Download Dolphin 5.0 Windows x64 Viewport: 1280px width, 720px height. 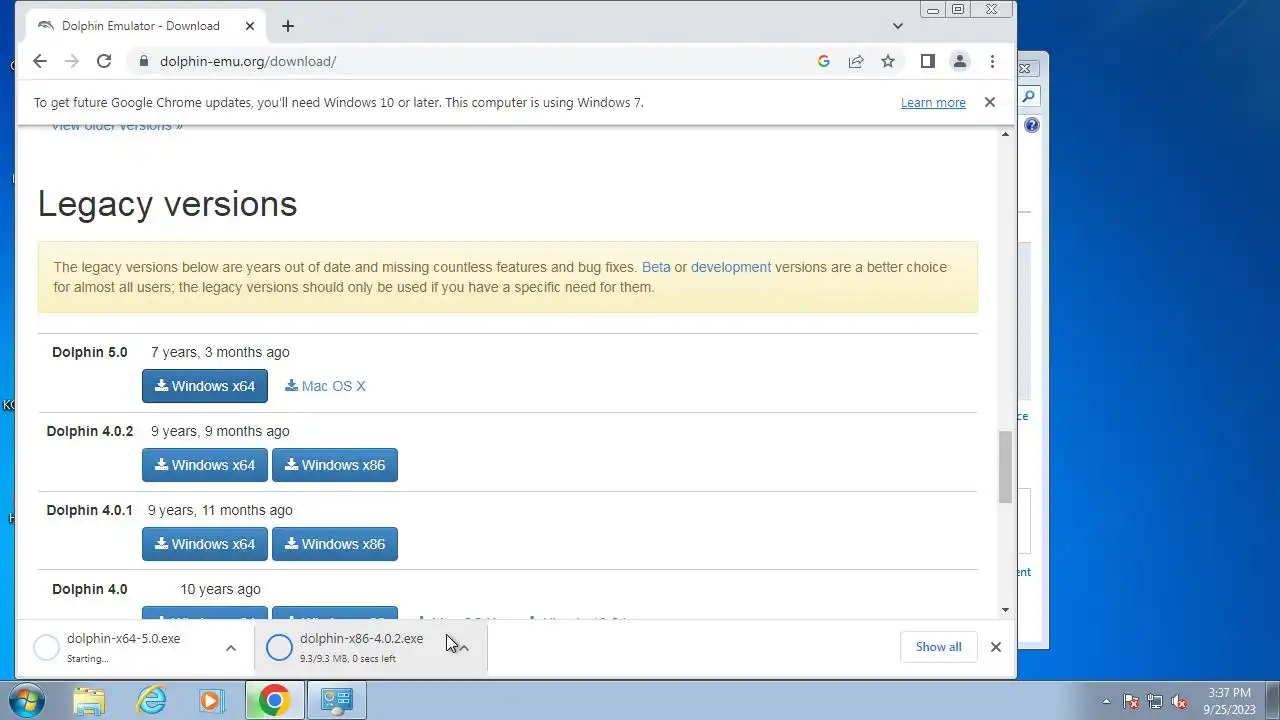pos(205,386)
